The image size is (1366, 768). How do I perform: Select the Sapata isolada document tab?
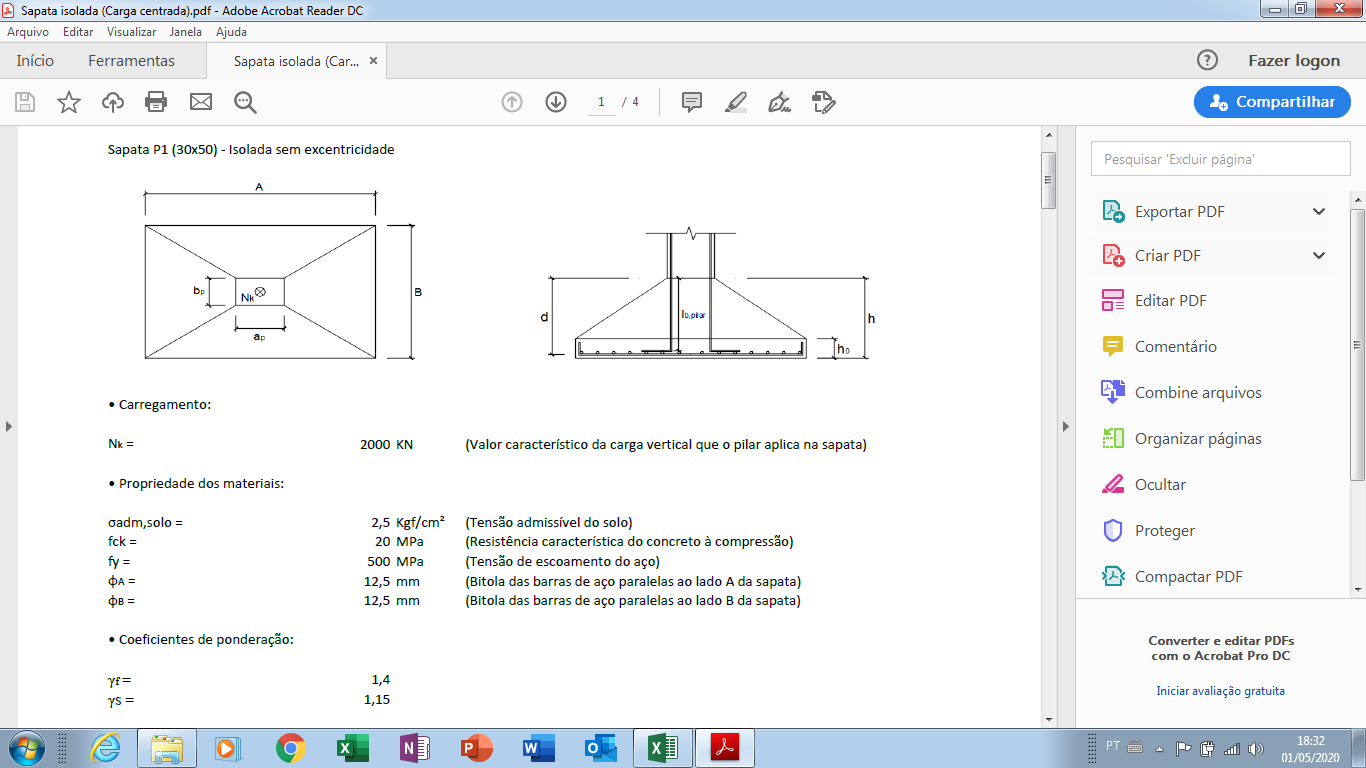[296, 61]
